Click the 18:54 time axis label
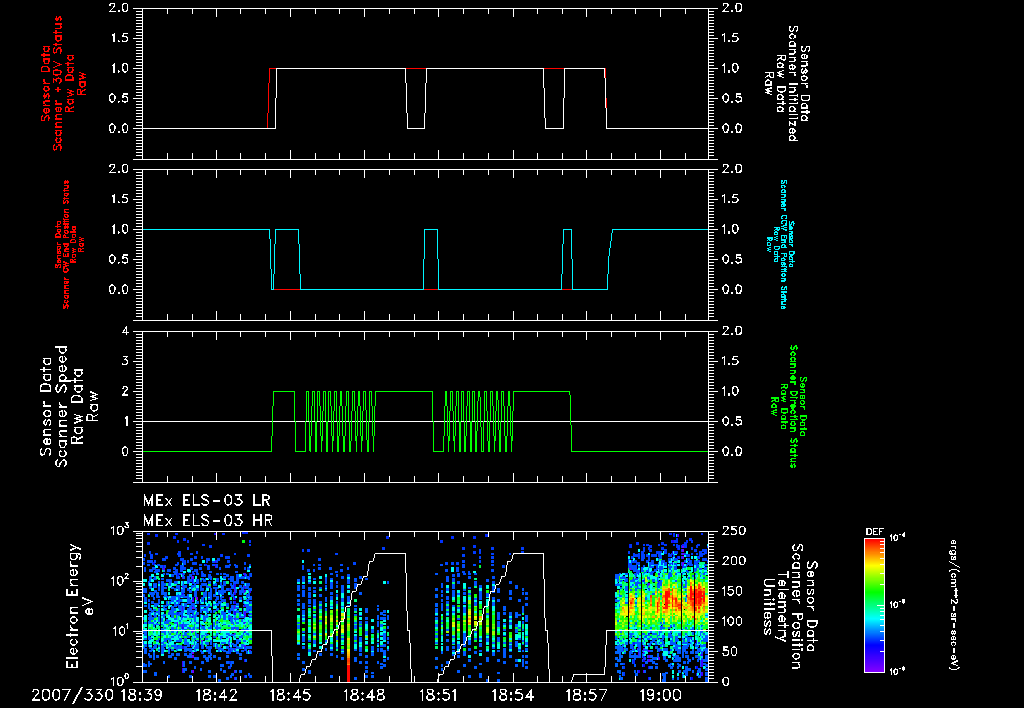This screenshot has height=708, width=1024. pos(512,695)
